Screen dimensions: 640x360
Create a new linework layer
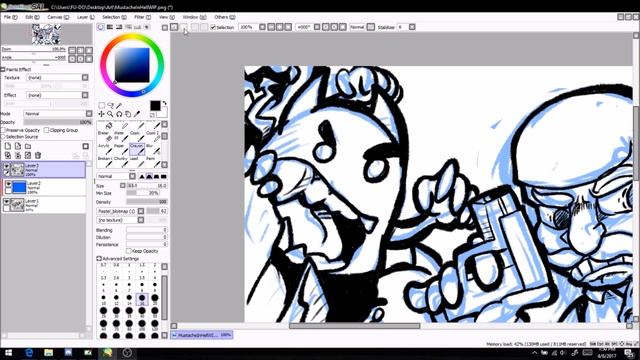point(18,146)
